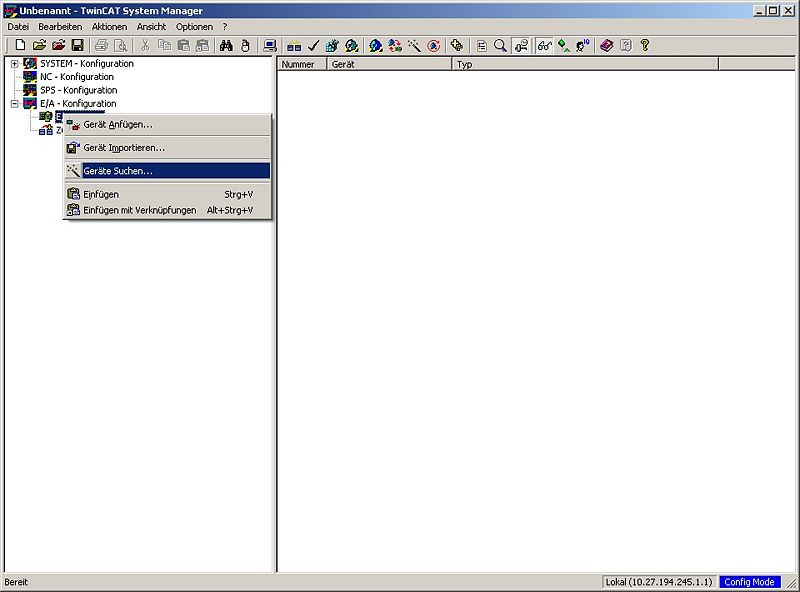Click the eyeglasses toolbar icon
800x592 pixels.
tap(544, 45)
